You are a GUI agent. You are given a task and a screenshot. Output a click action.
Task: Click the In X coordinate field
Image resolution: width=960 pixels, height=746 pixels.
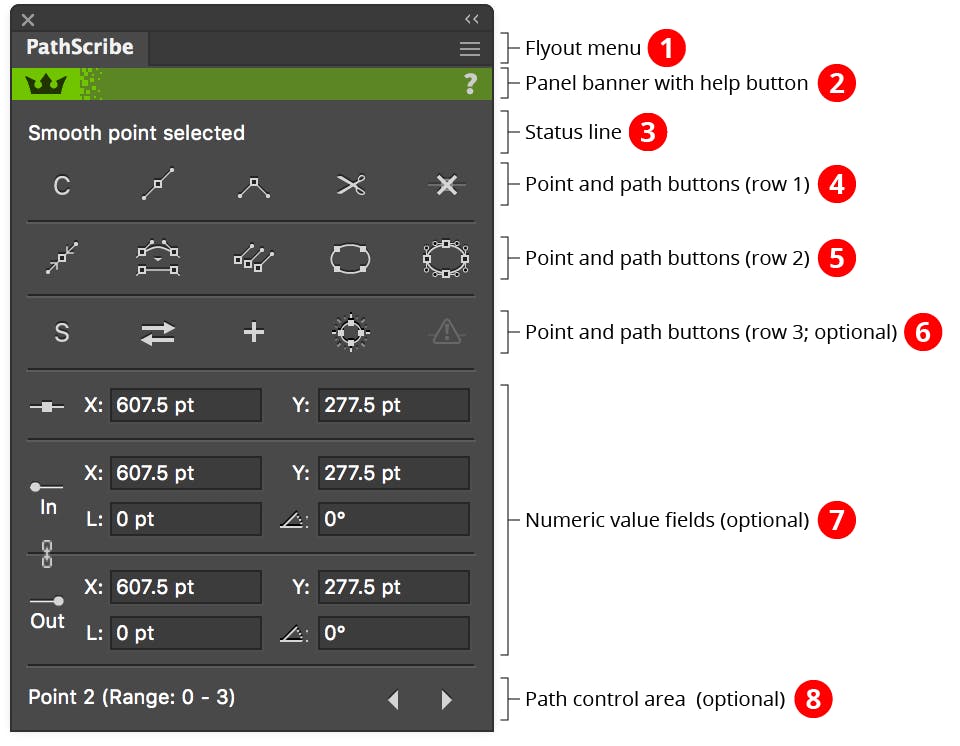tap(185, 472)
